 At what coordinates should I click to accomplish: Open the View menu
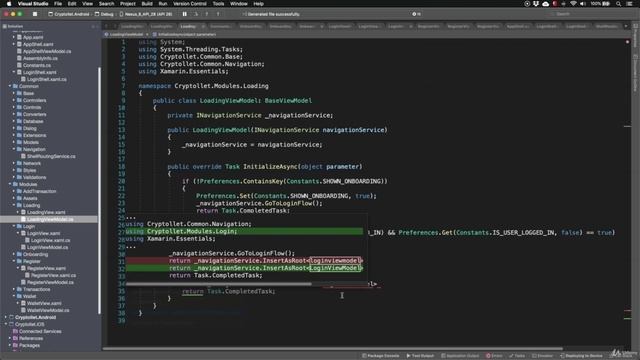pos(87,4)
